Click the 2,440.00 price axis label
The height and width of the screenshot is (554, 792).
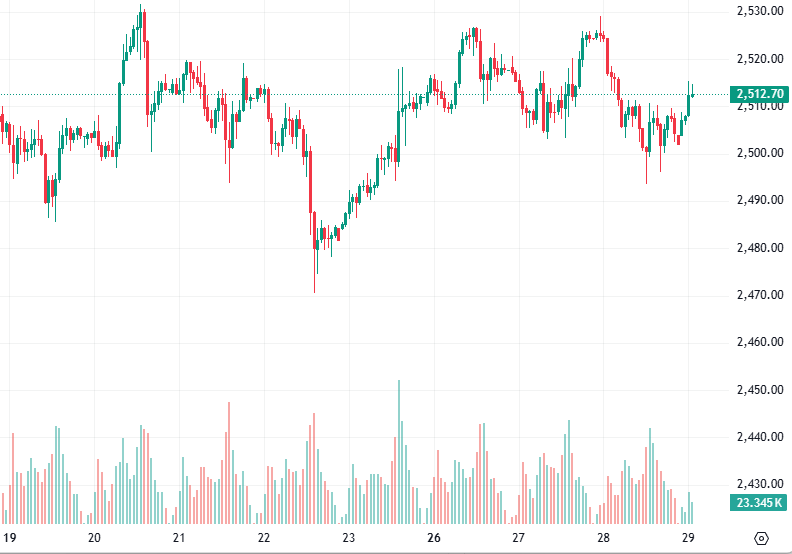click(x=757, y=437)
